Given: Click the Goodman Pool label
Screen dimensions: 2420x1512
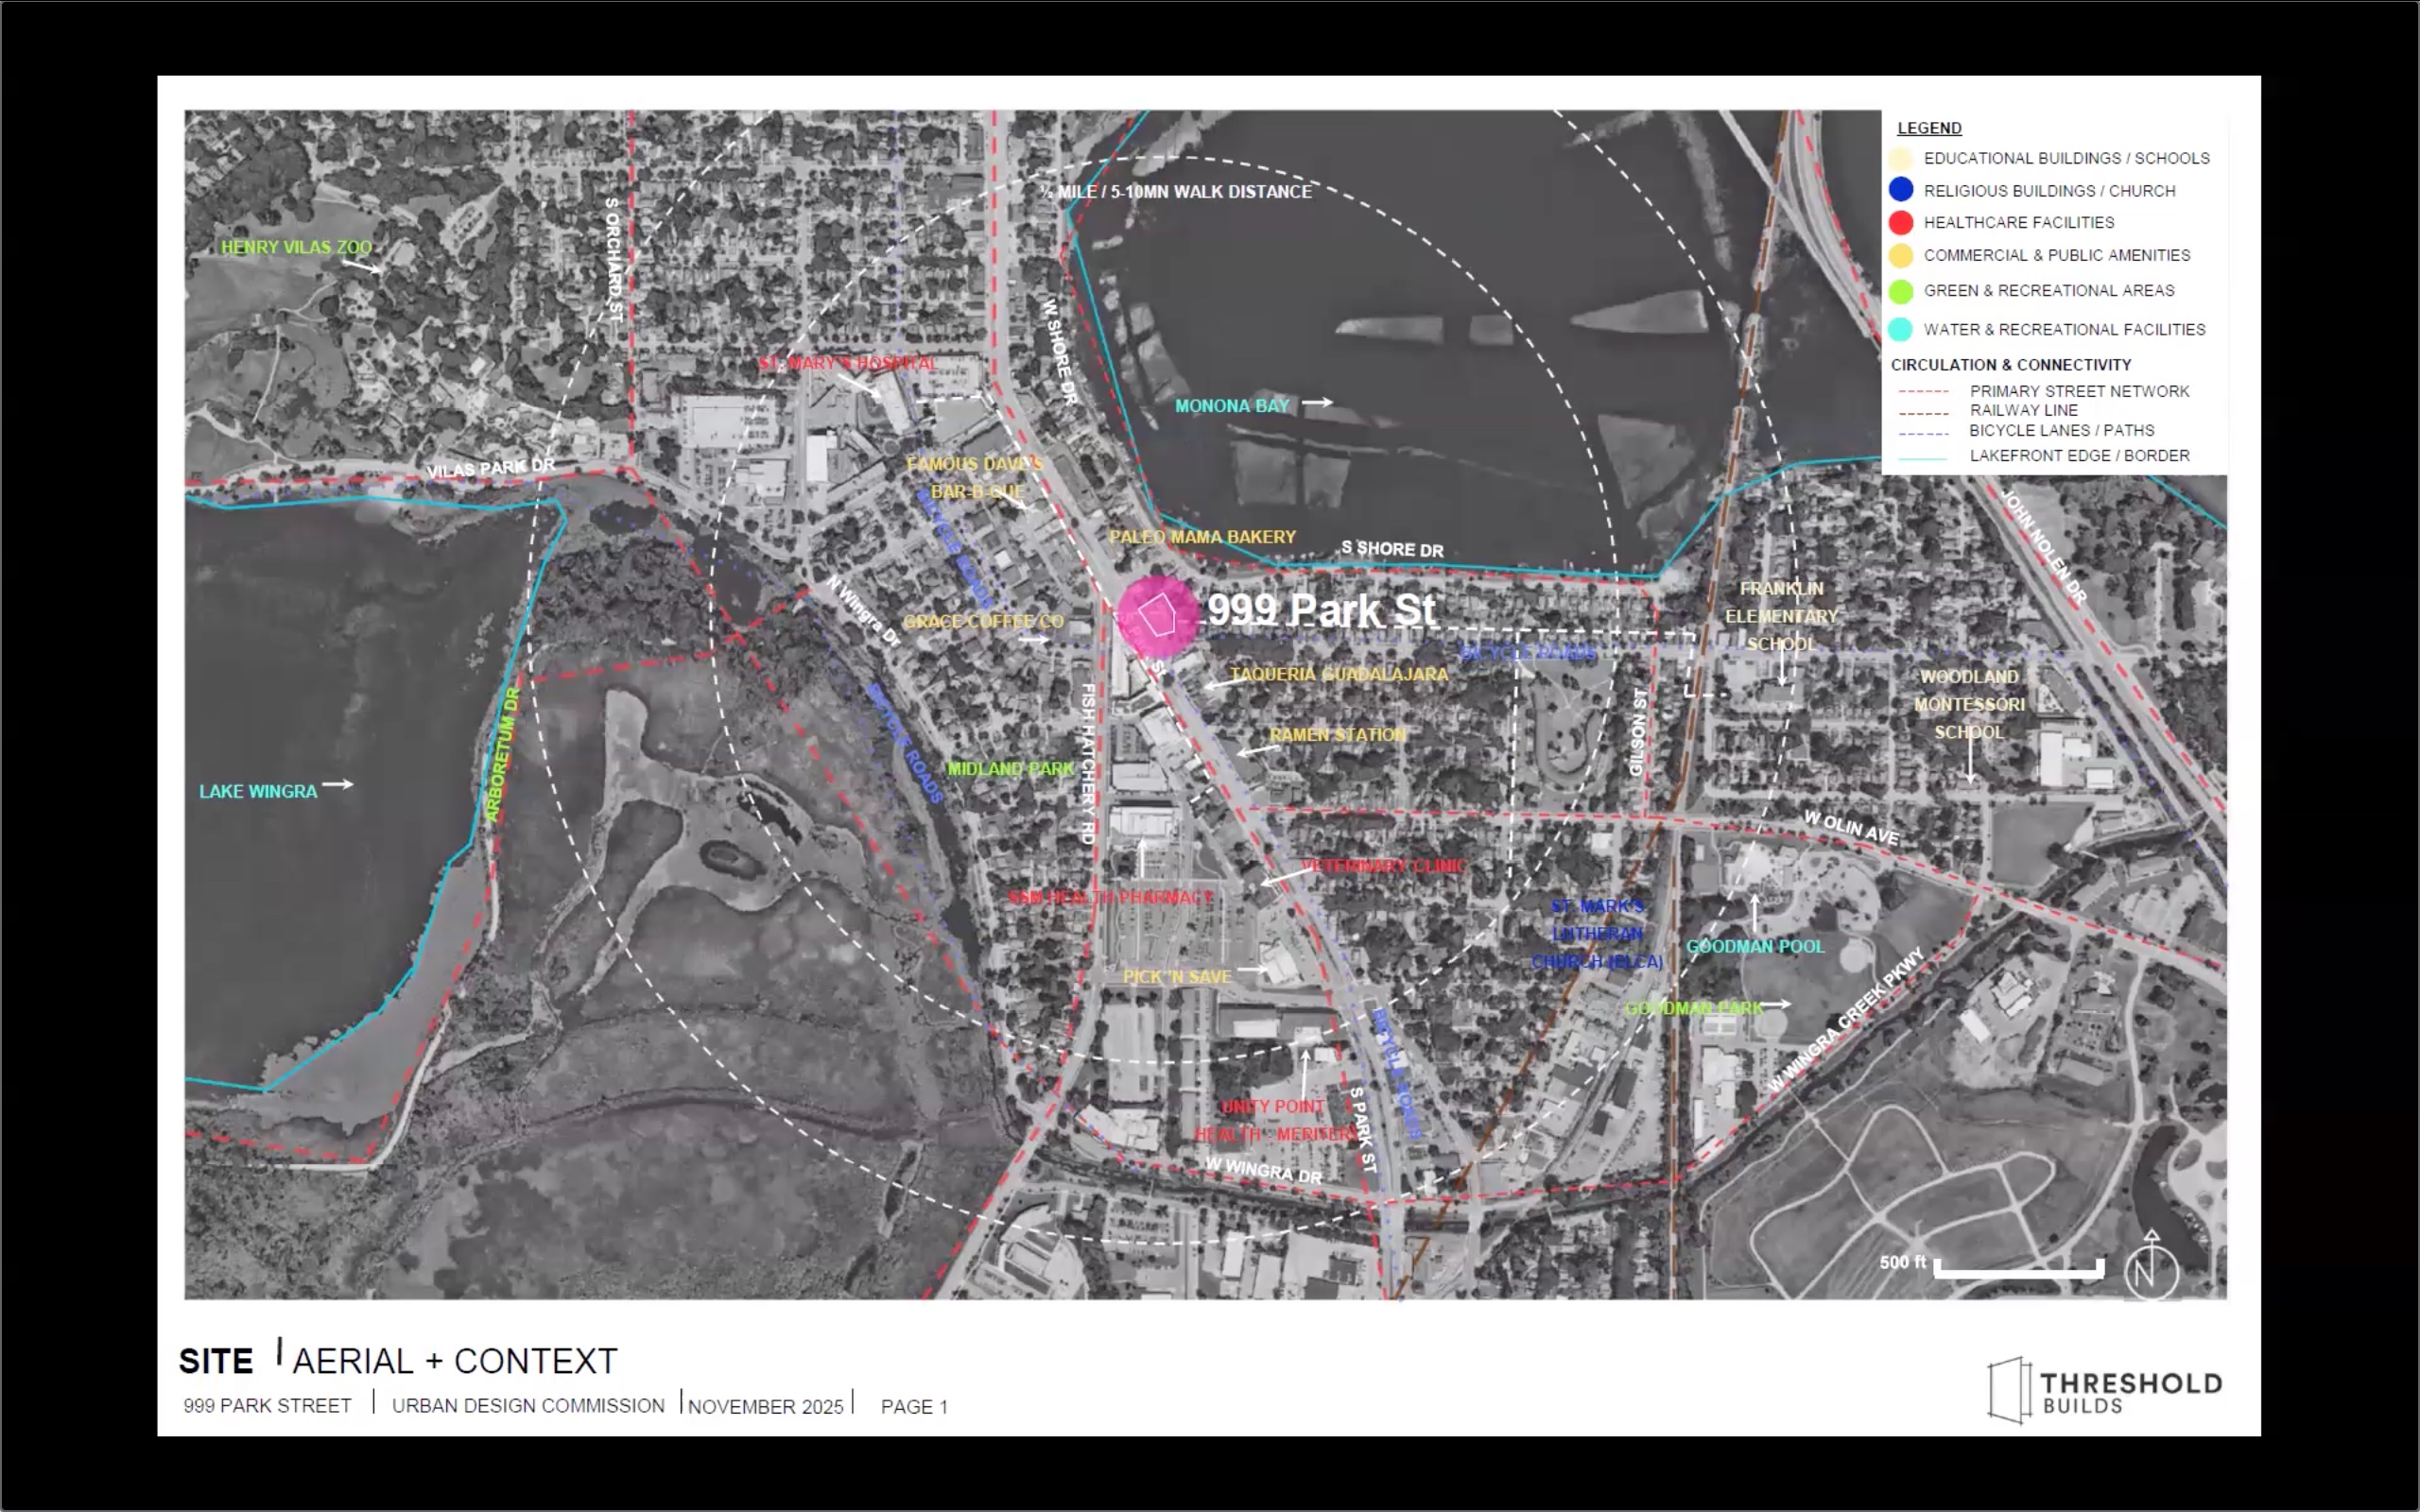Looking at the screenshot, I should (1755, 946).
